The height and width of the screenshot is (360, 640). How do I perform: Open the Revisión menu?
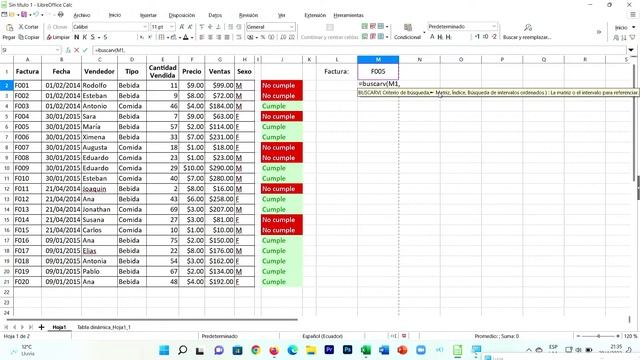point(248,15)
